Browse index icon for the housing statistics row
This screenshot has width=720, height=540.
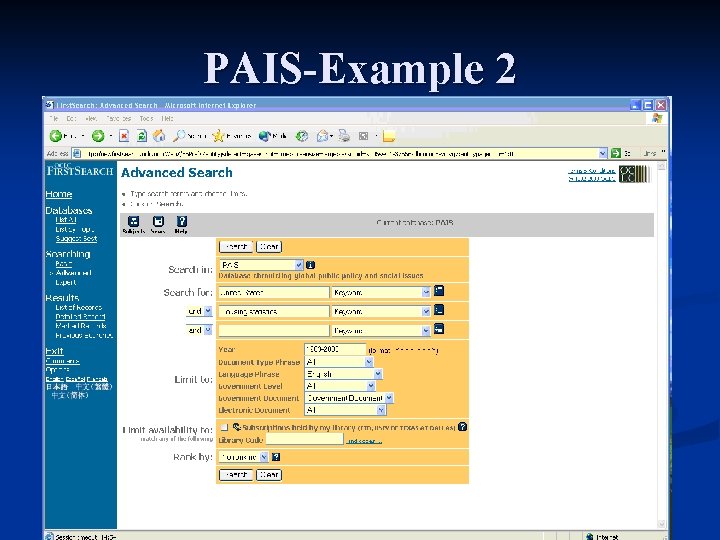(x=439, y=309)
